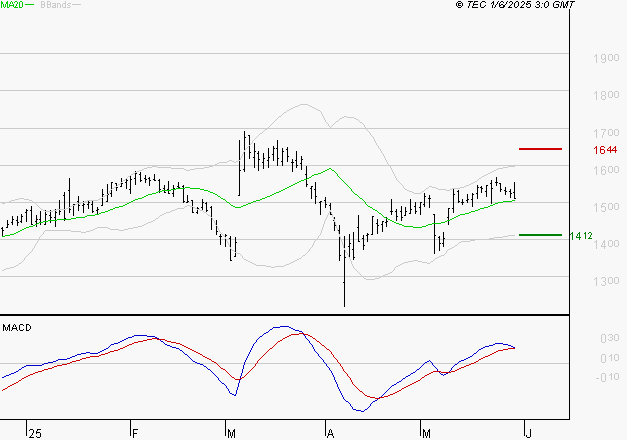This screenshot has height=440, width=627.
Task: Click the red resistance line marker
Action: 540,149
